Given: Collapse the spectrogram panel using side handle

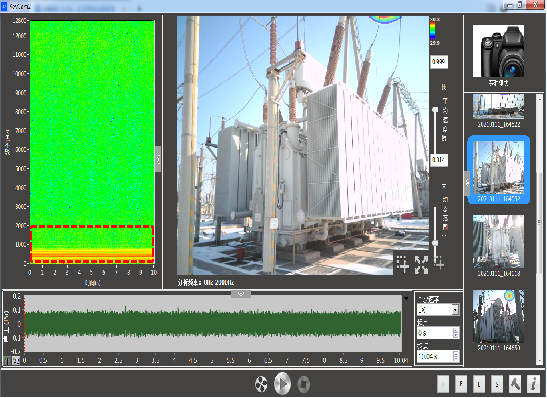Looking at the screenshot, I should (158, 159).
